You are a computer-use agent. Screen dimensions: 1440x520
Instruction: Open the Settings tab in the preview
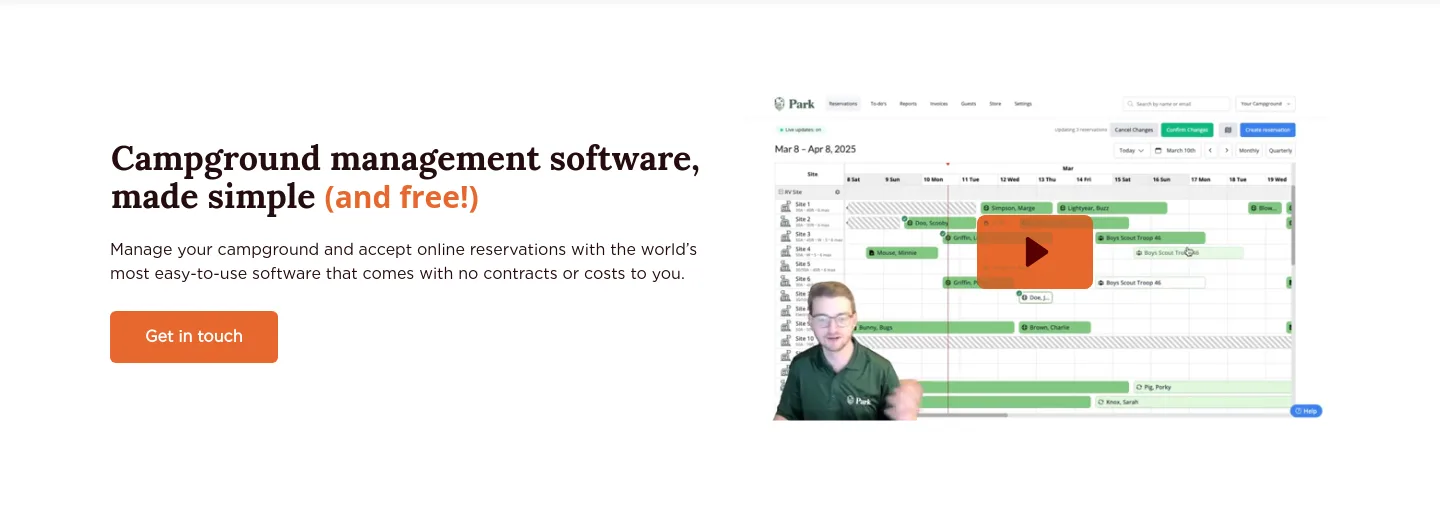coord(1023,104)
